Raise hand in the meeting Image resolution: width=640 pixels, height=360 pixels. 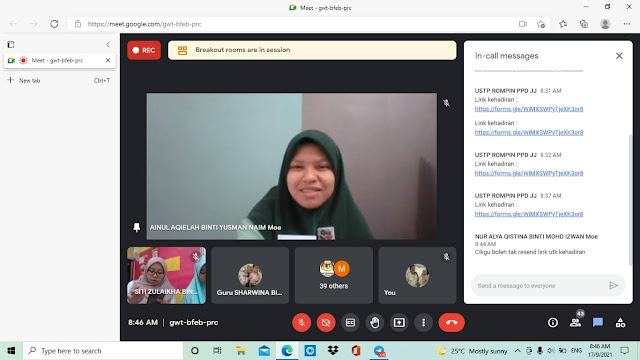point(375,322)
